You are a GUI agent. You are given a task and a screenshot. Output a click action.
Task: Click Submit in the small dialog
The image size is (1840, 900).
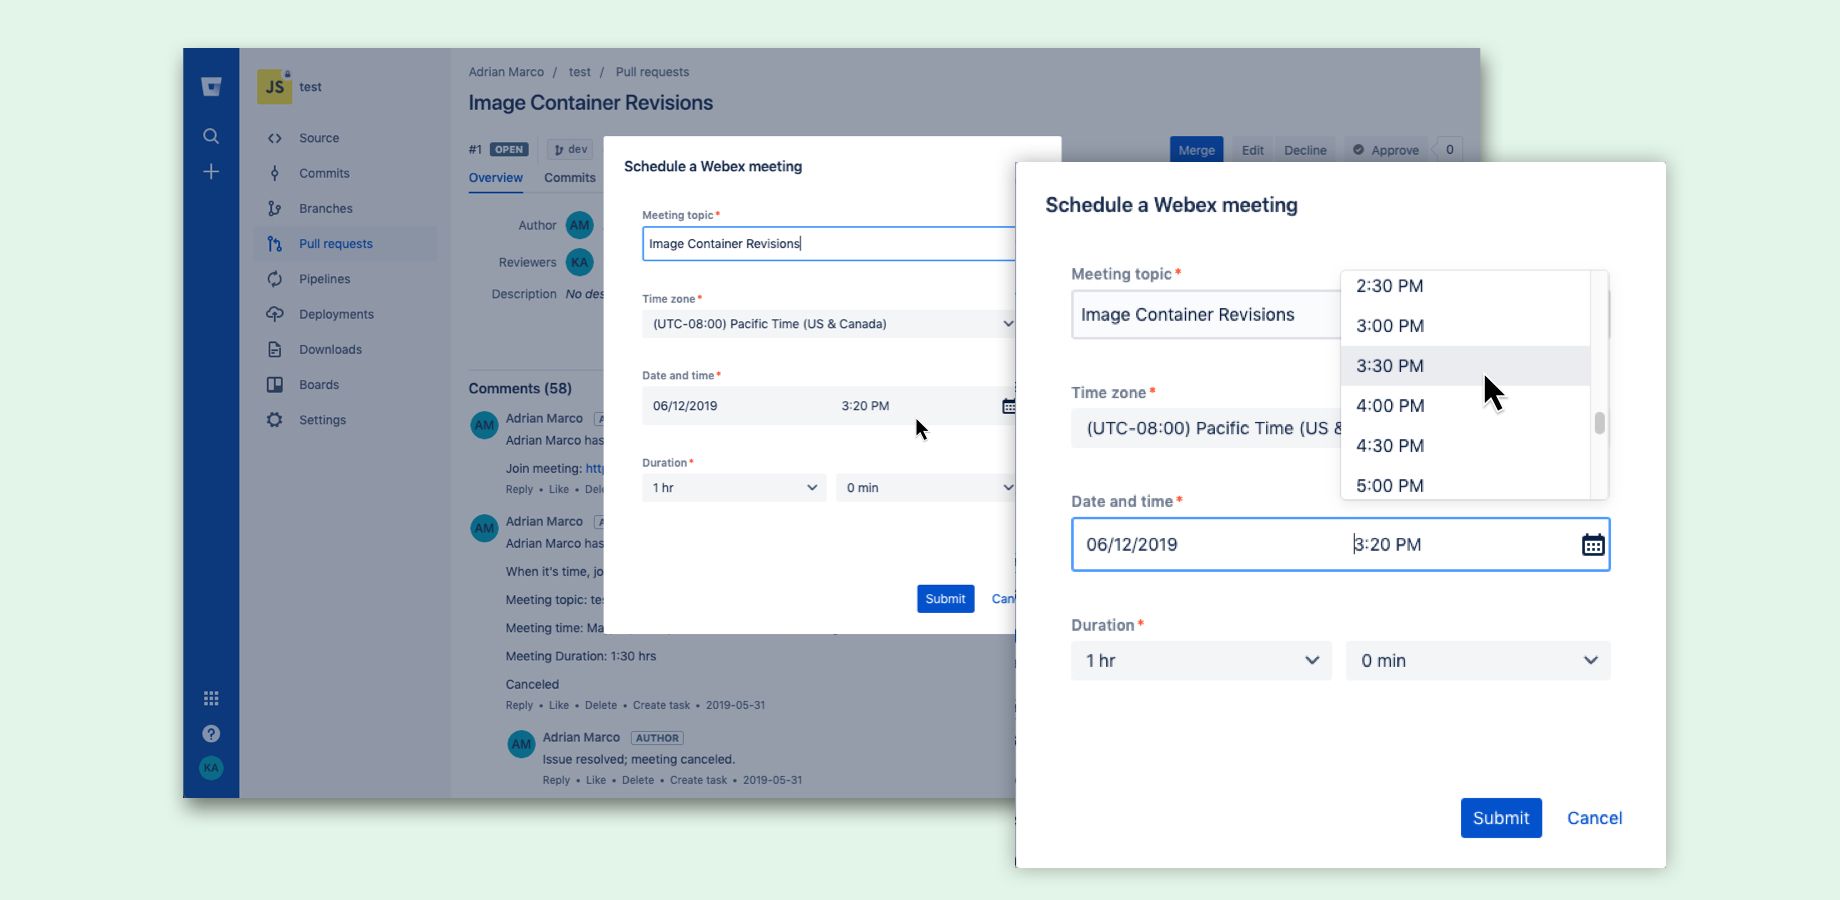(945, 599)
